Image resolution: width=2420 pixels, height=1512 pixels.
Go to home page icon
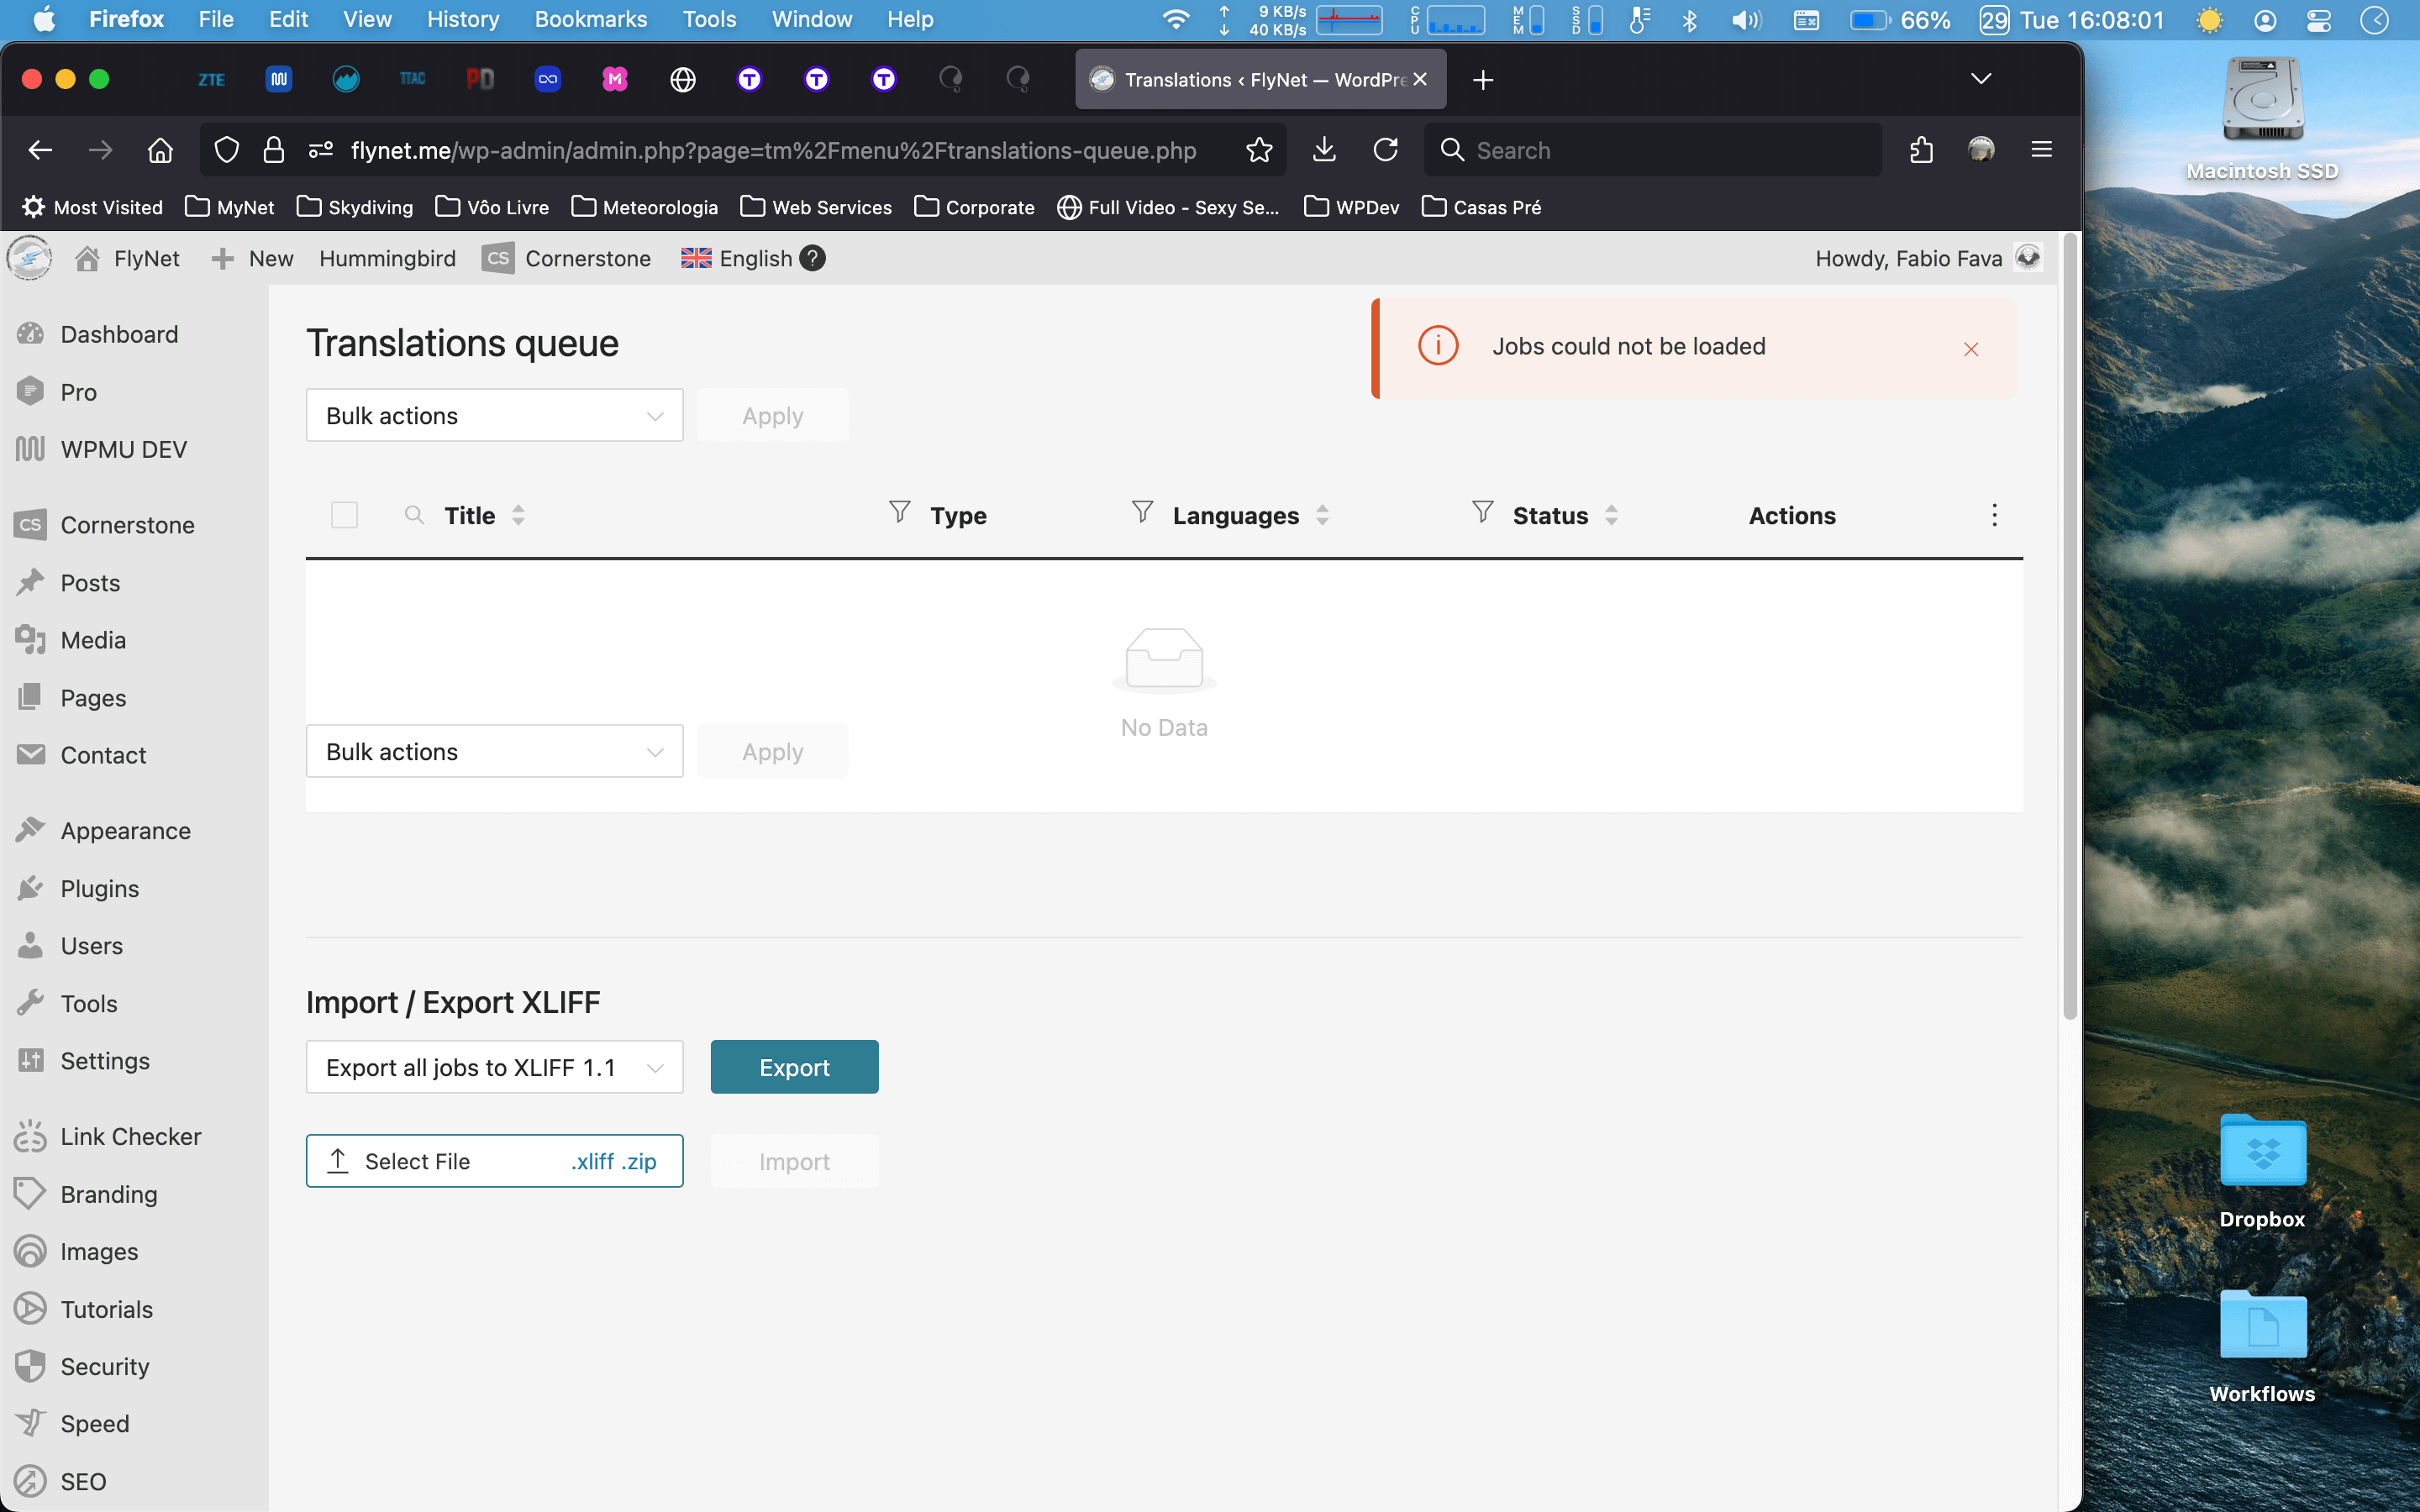pyautogui.click(x=160, y=150)
